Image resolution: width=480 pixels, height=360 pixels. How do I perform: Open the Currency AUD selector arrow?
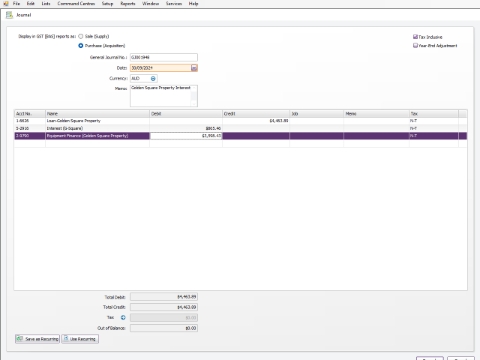(x=153, y=78)
